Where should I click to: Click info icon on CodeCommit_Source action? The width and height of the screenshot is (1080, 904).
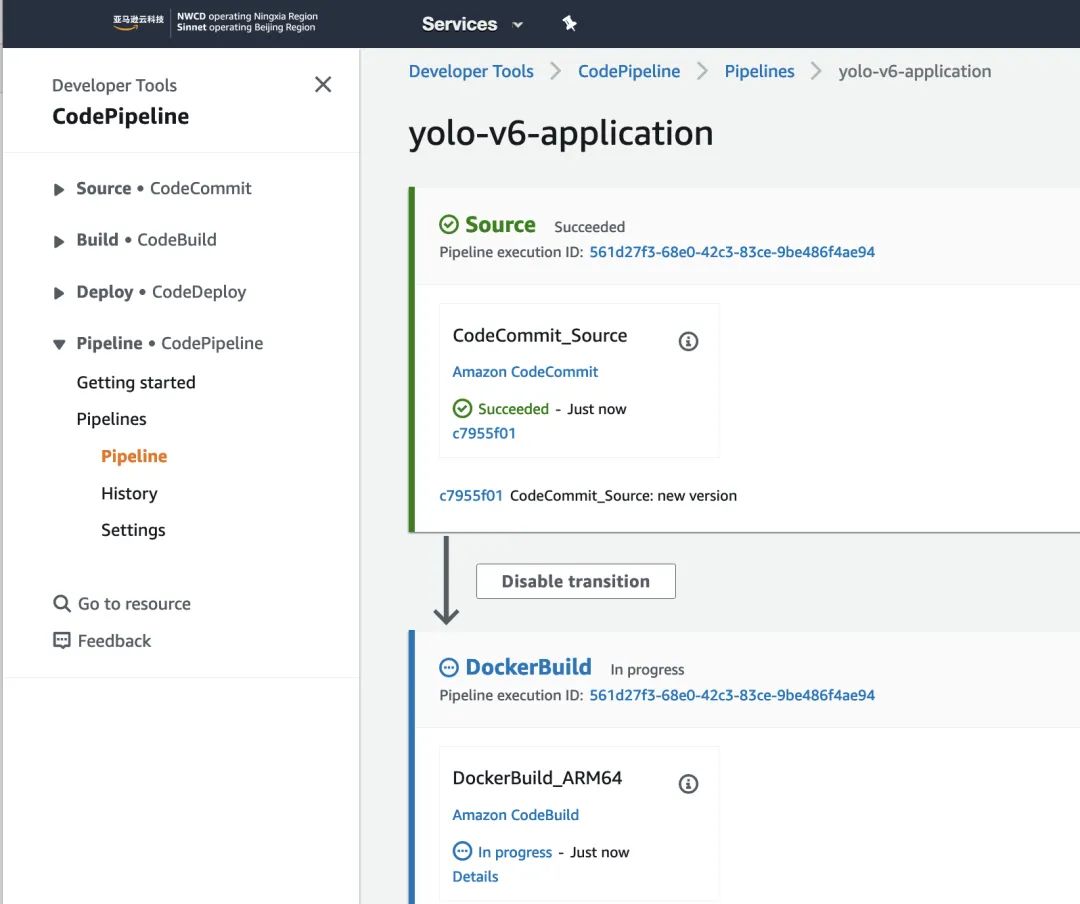(688, 341)
